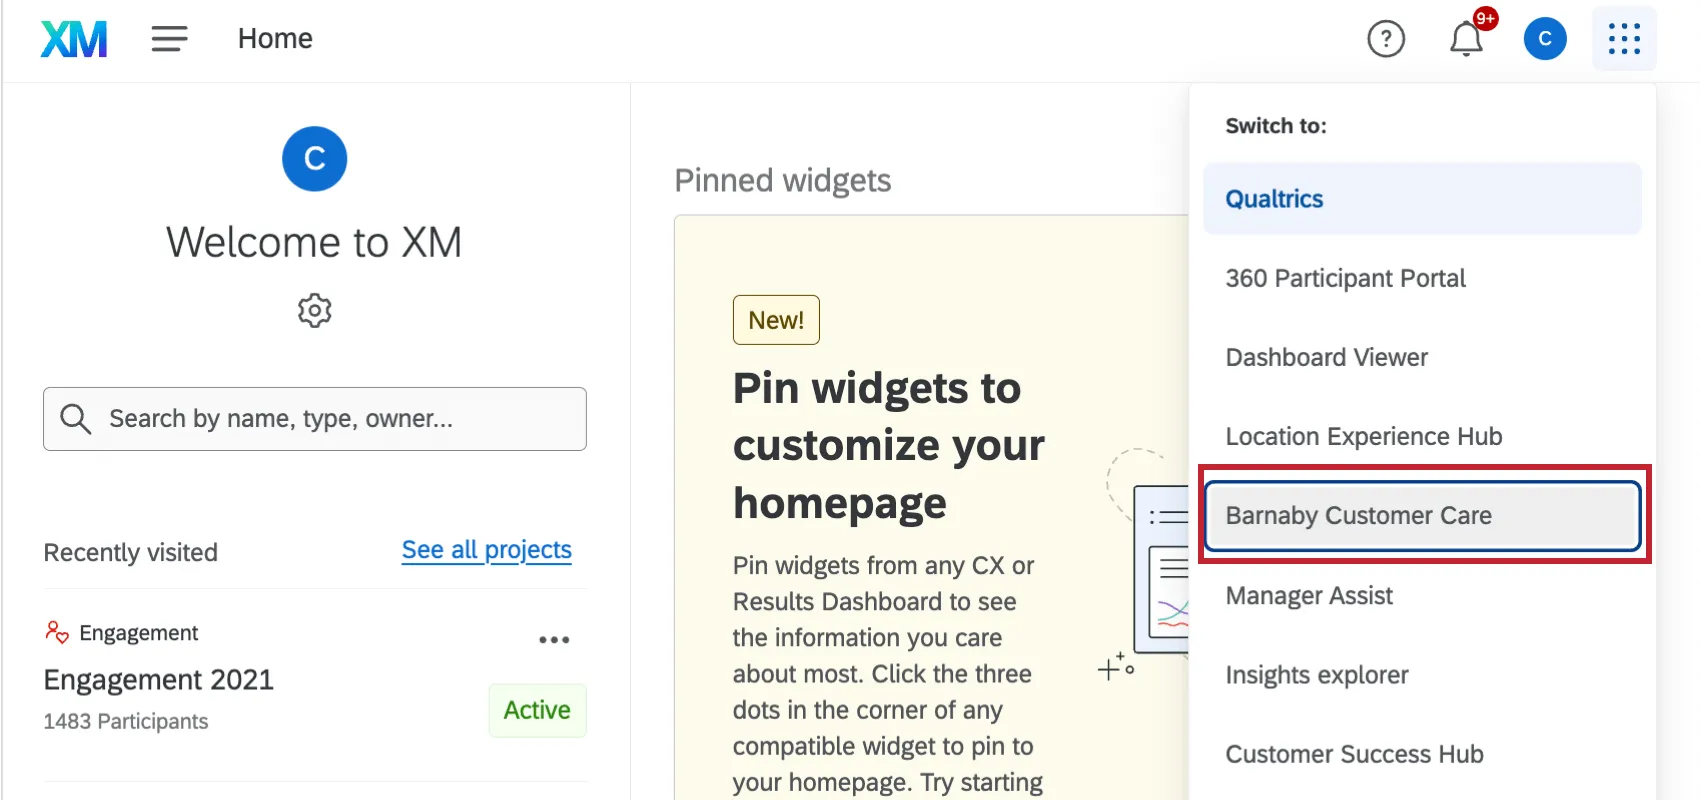Screen dimensions: 1700x800
Task: Open Dashboard Viewer
Action: point(1326,357)
